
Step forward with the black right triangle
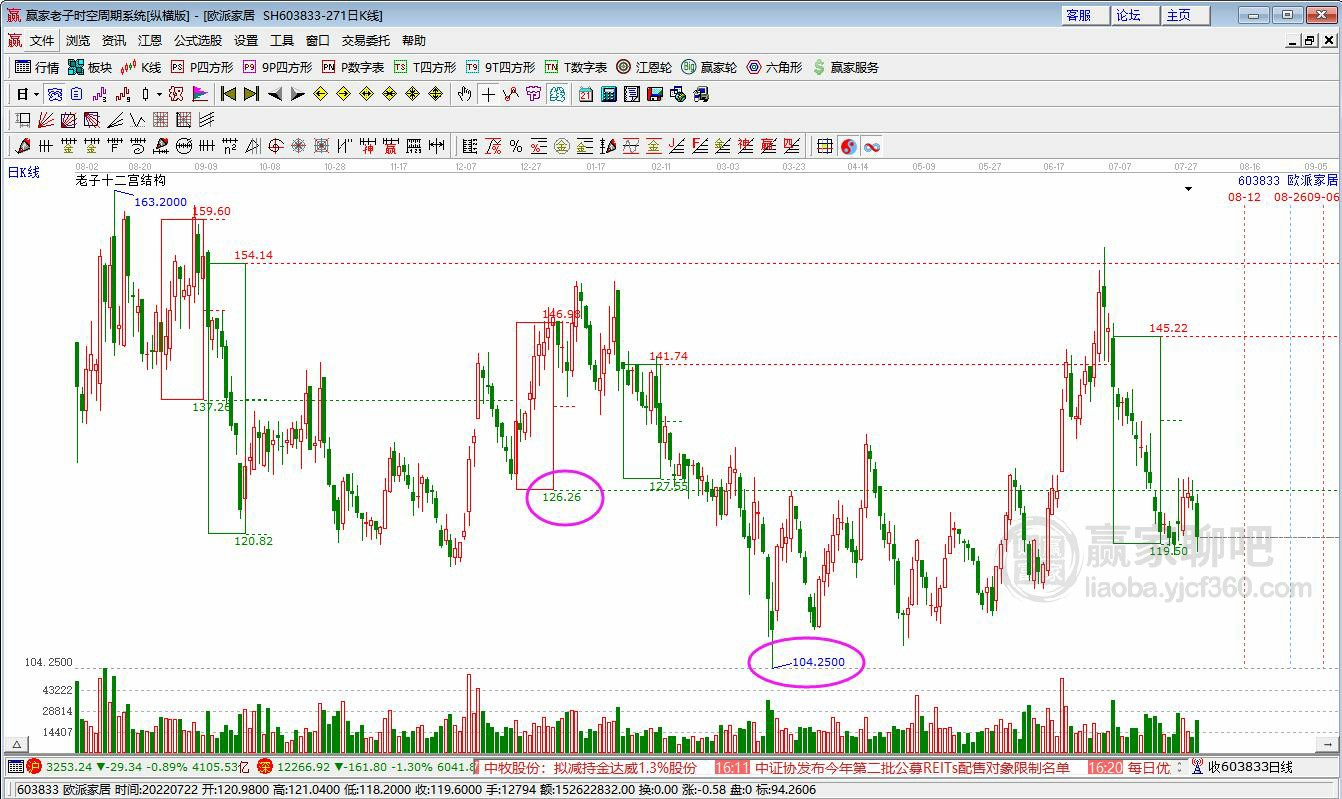[298, 94]
